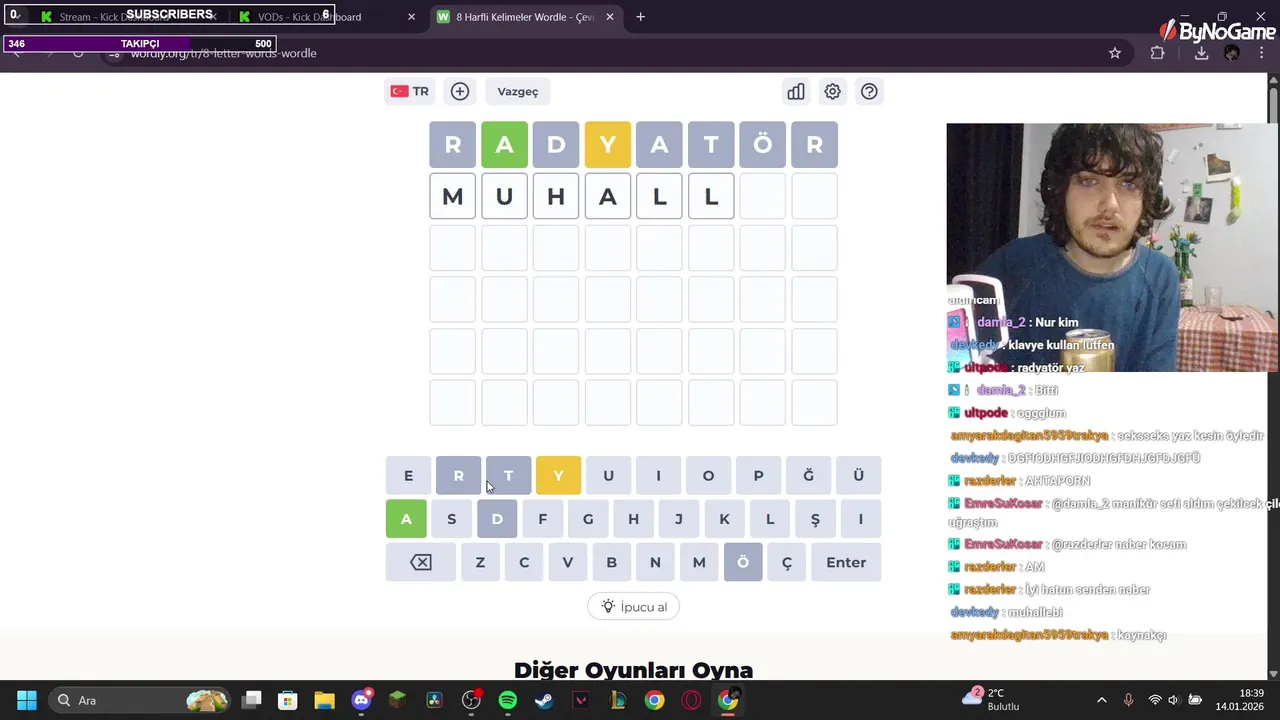Open OBS Studio from the taskbar

471,700
